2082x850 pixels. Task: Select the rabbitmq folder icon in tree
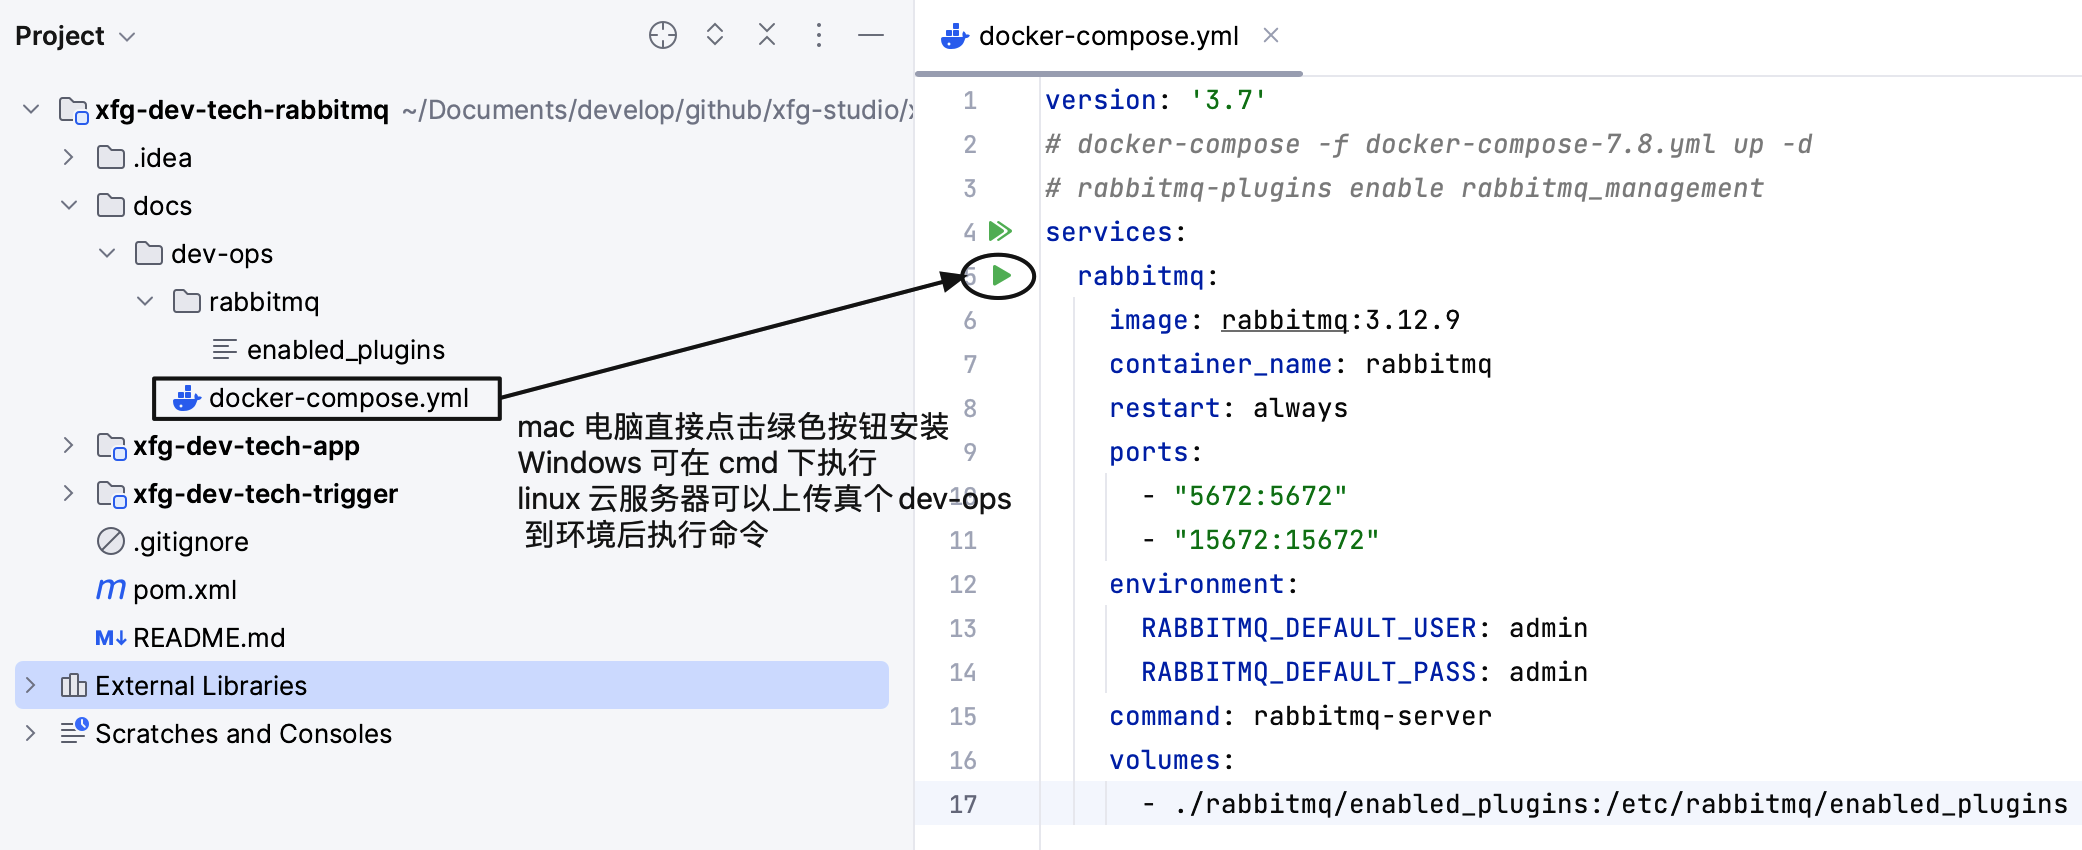click(187, 301)
